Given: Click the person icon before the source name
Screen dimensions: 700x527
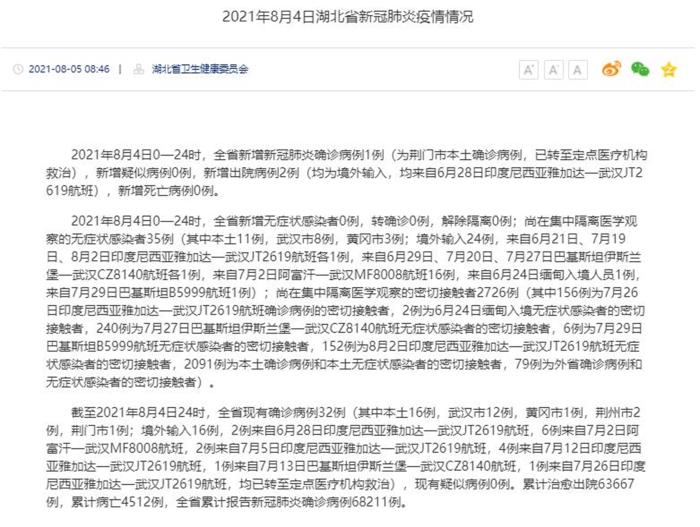Looking at the screenshot, I should 139,70.
